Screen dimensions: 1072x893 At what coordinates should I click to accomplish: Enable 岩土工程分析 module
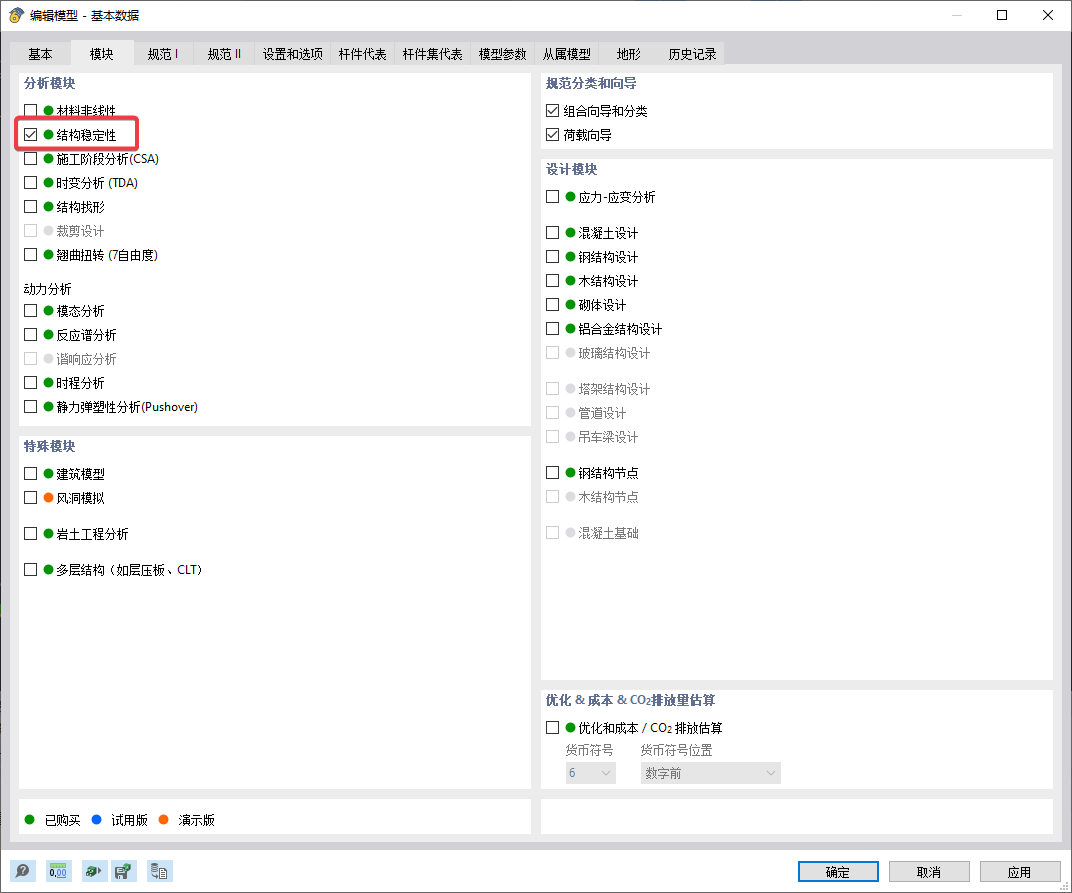30,533
